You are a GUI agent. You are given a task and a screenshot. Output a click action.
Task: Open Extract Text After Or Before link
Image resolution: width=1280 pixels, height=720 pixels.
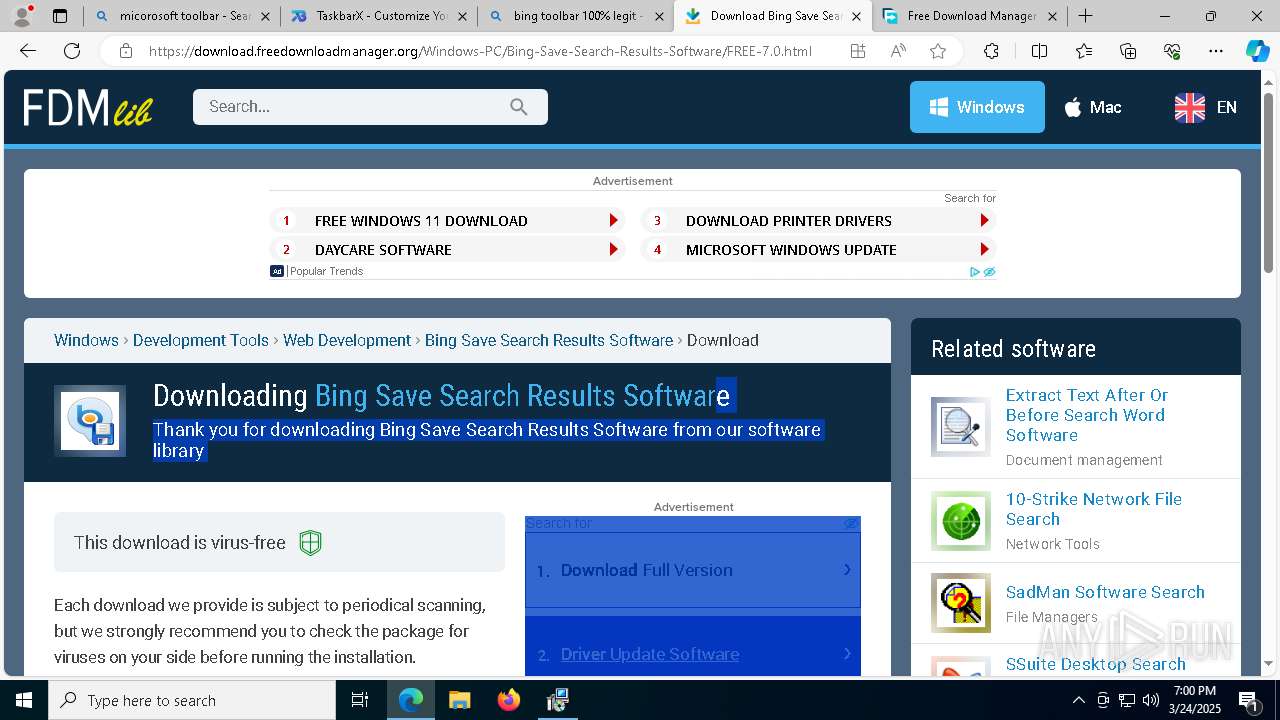1087,415
